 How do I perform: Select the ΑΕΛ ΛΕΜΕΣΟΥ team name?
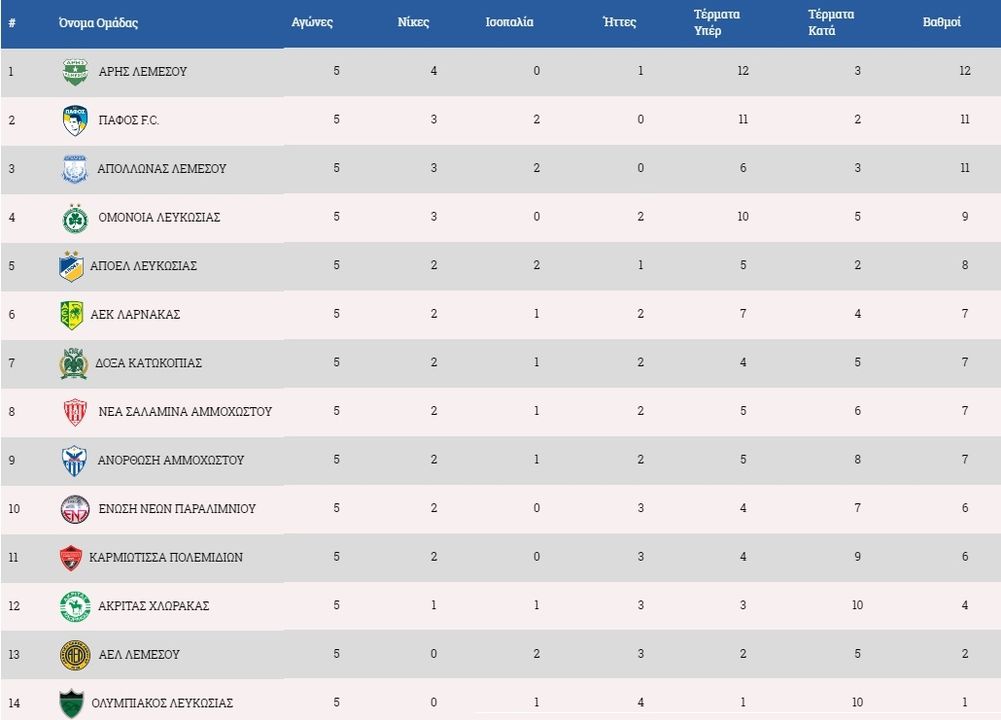click(139, 655)
